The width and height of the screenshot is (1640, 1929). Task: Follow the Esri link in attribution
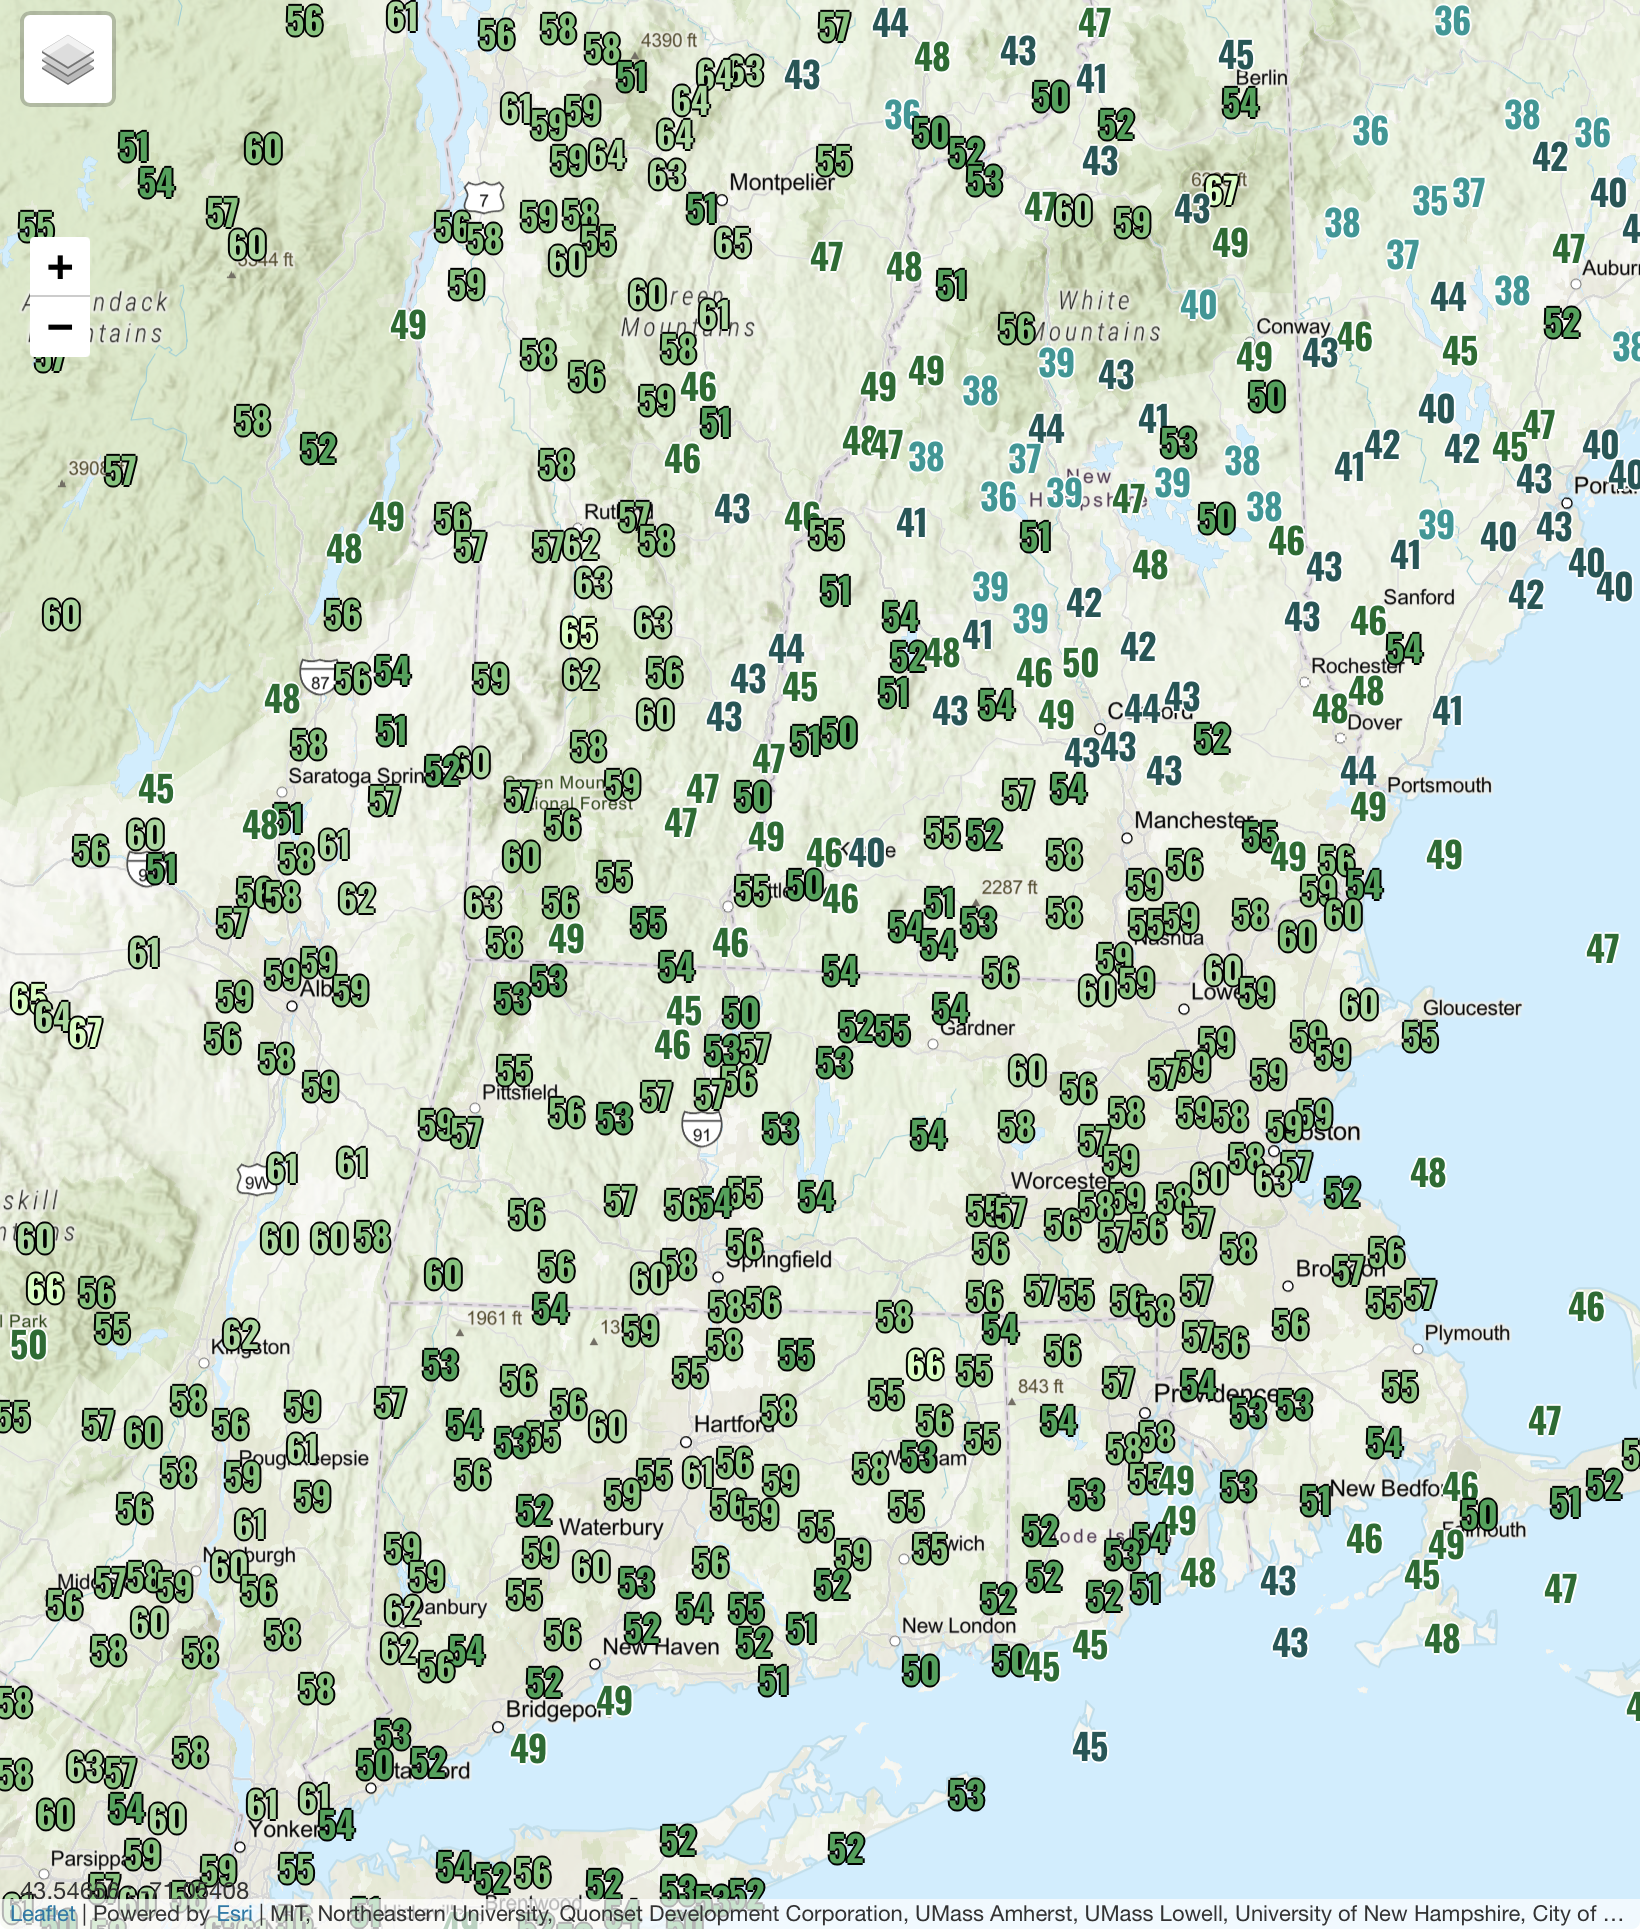click(x=234, y=1913)
